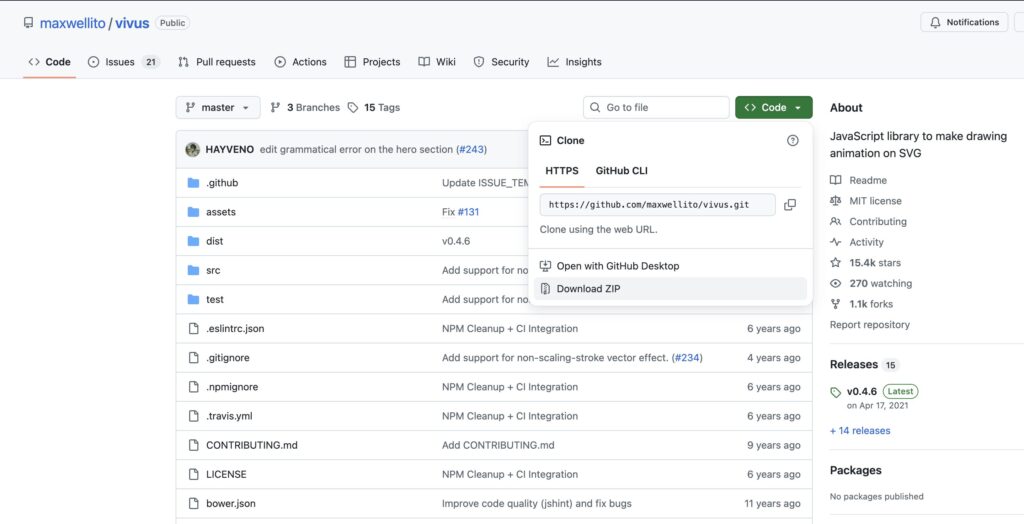Click the Go to file search field
Viewport: 1024px width, 524px height.
click(656, 108)
